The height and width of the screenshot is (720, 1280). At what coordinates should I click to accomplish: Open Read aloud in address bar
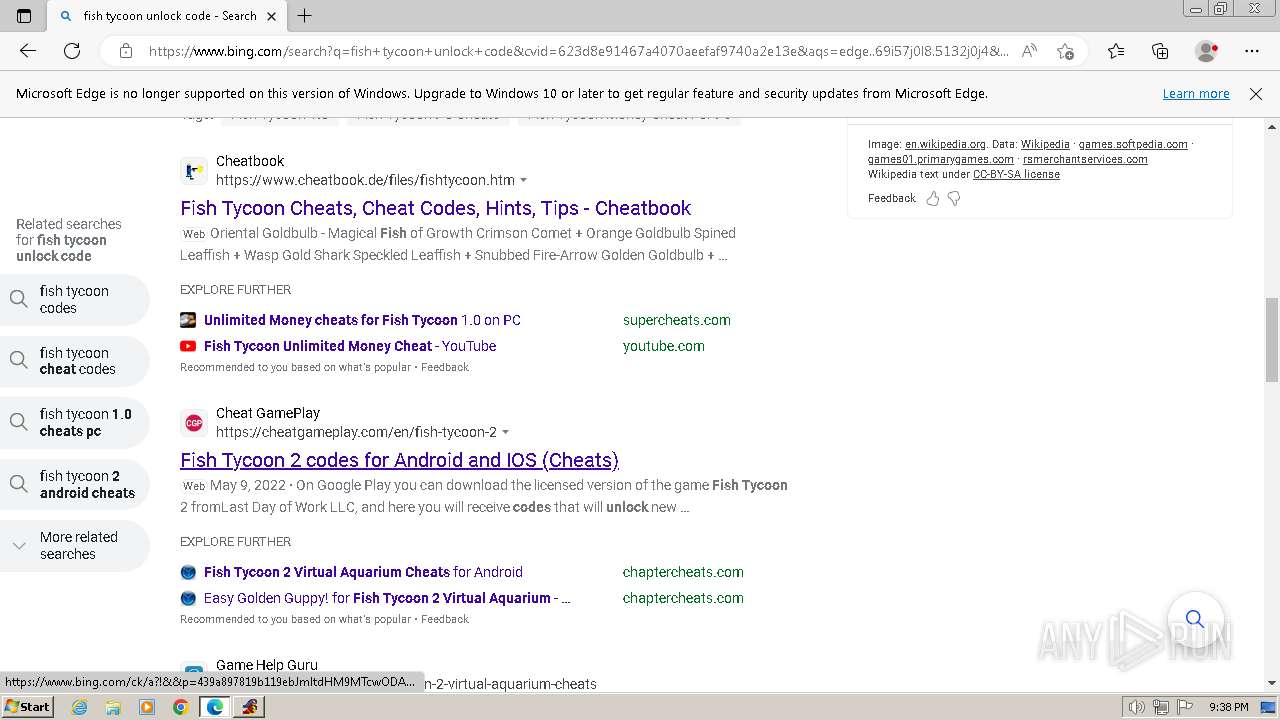(x=1029, y=51)
